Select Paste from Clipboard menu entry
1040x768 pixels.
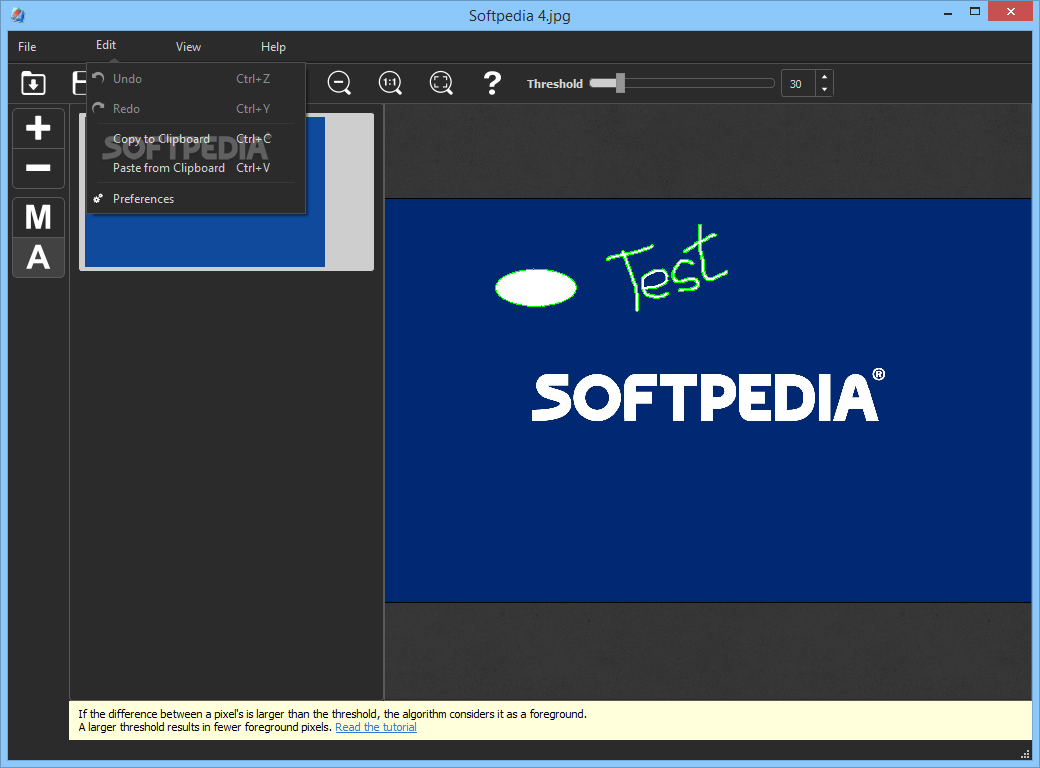pyautogui.click(x=196, y=168)
